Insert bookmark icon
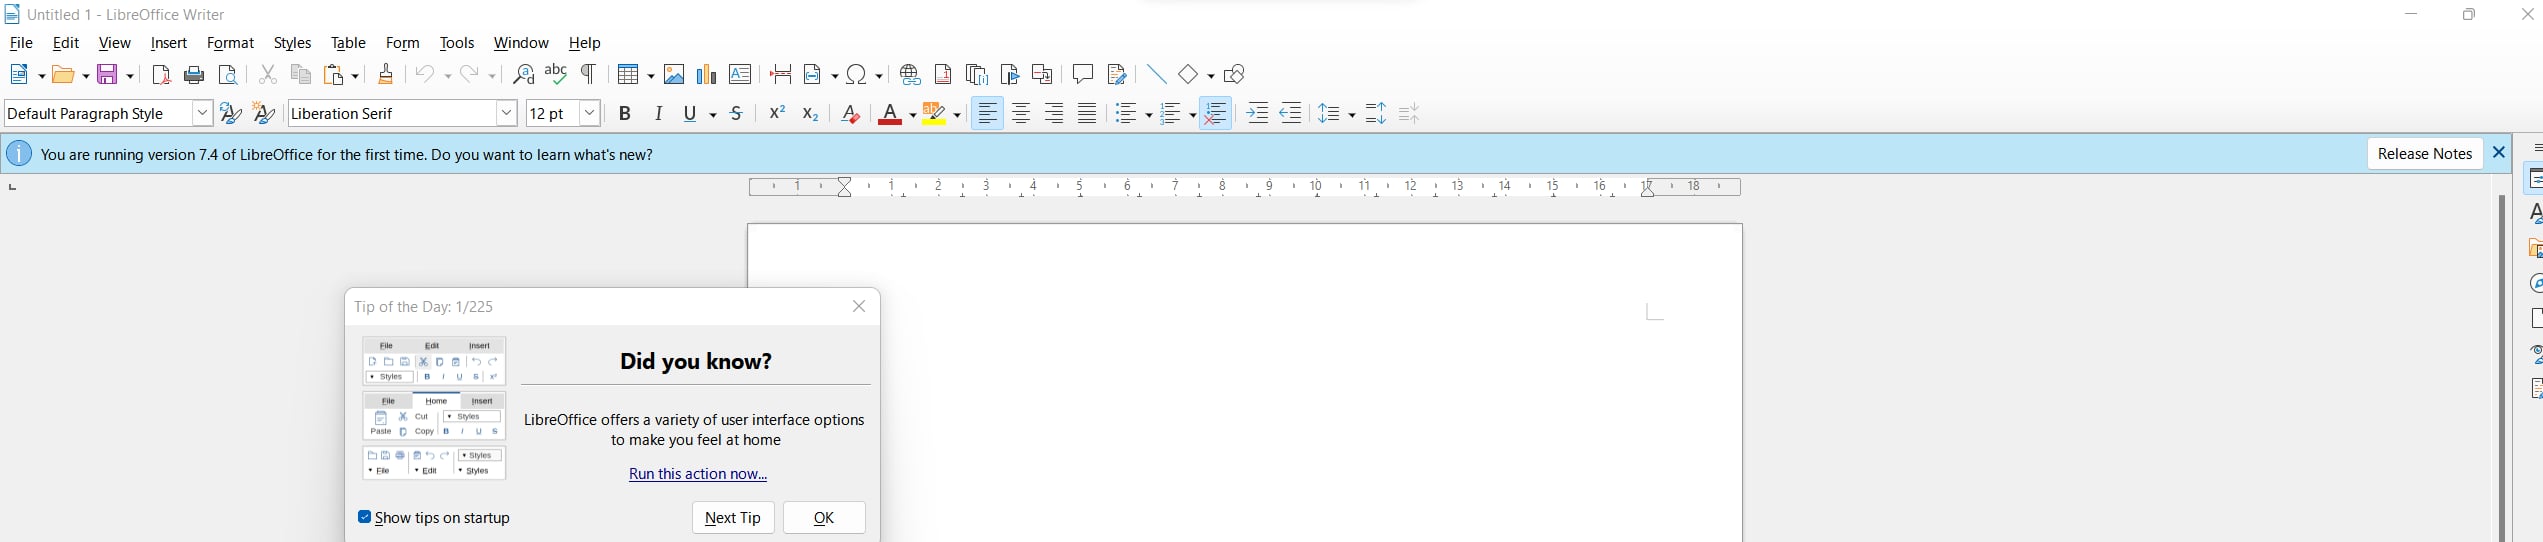 click(1010, 75)
